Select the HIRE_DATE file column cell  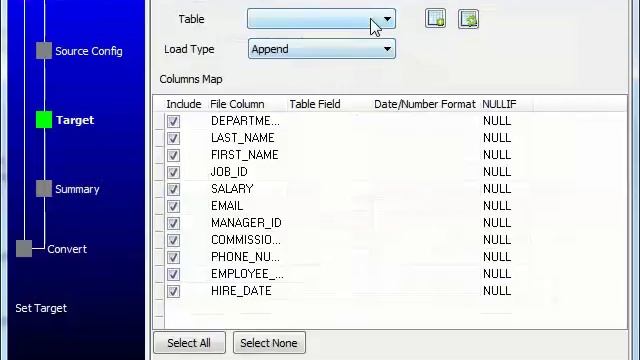point(241,291)
